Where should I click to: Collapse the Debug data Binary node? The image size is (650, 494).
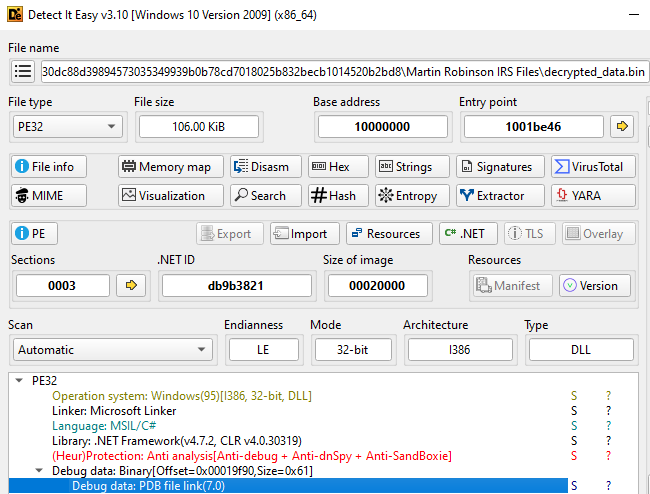click(x=40, y=471)
